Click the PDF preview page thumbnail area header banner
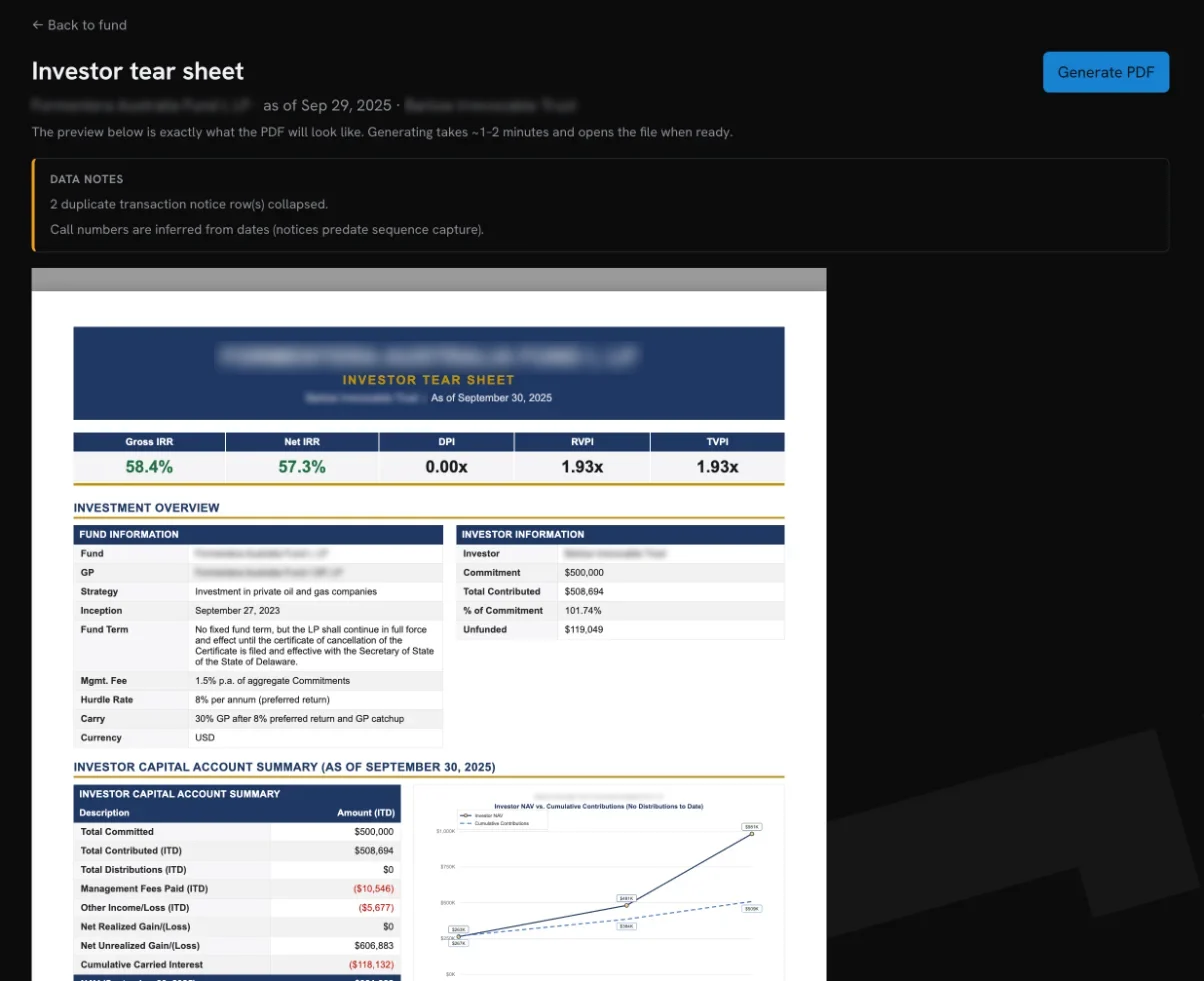1204x981 pixels. 428,373
